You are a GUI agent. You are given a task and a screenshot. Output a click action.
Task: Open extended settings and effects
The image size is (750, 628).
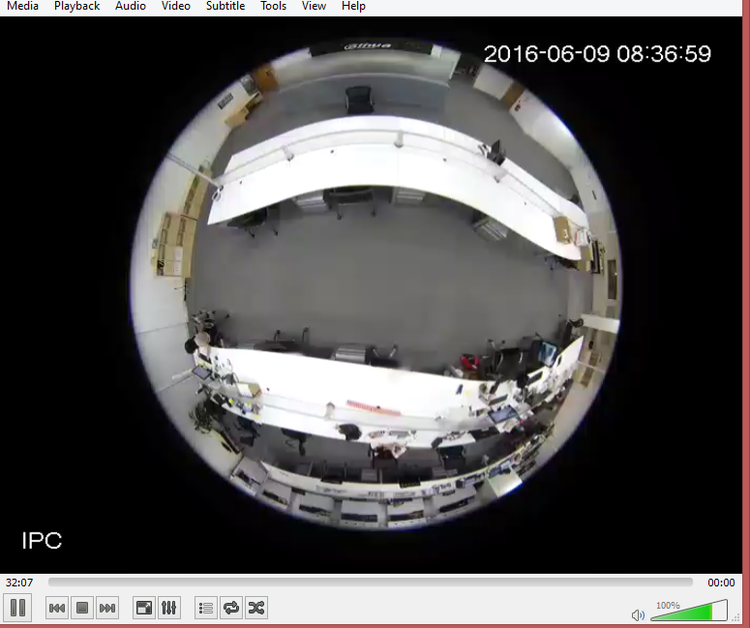click(169, 608)
